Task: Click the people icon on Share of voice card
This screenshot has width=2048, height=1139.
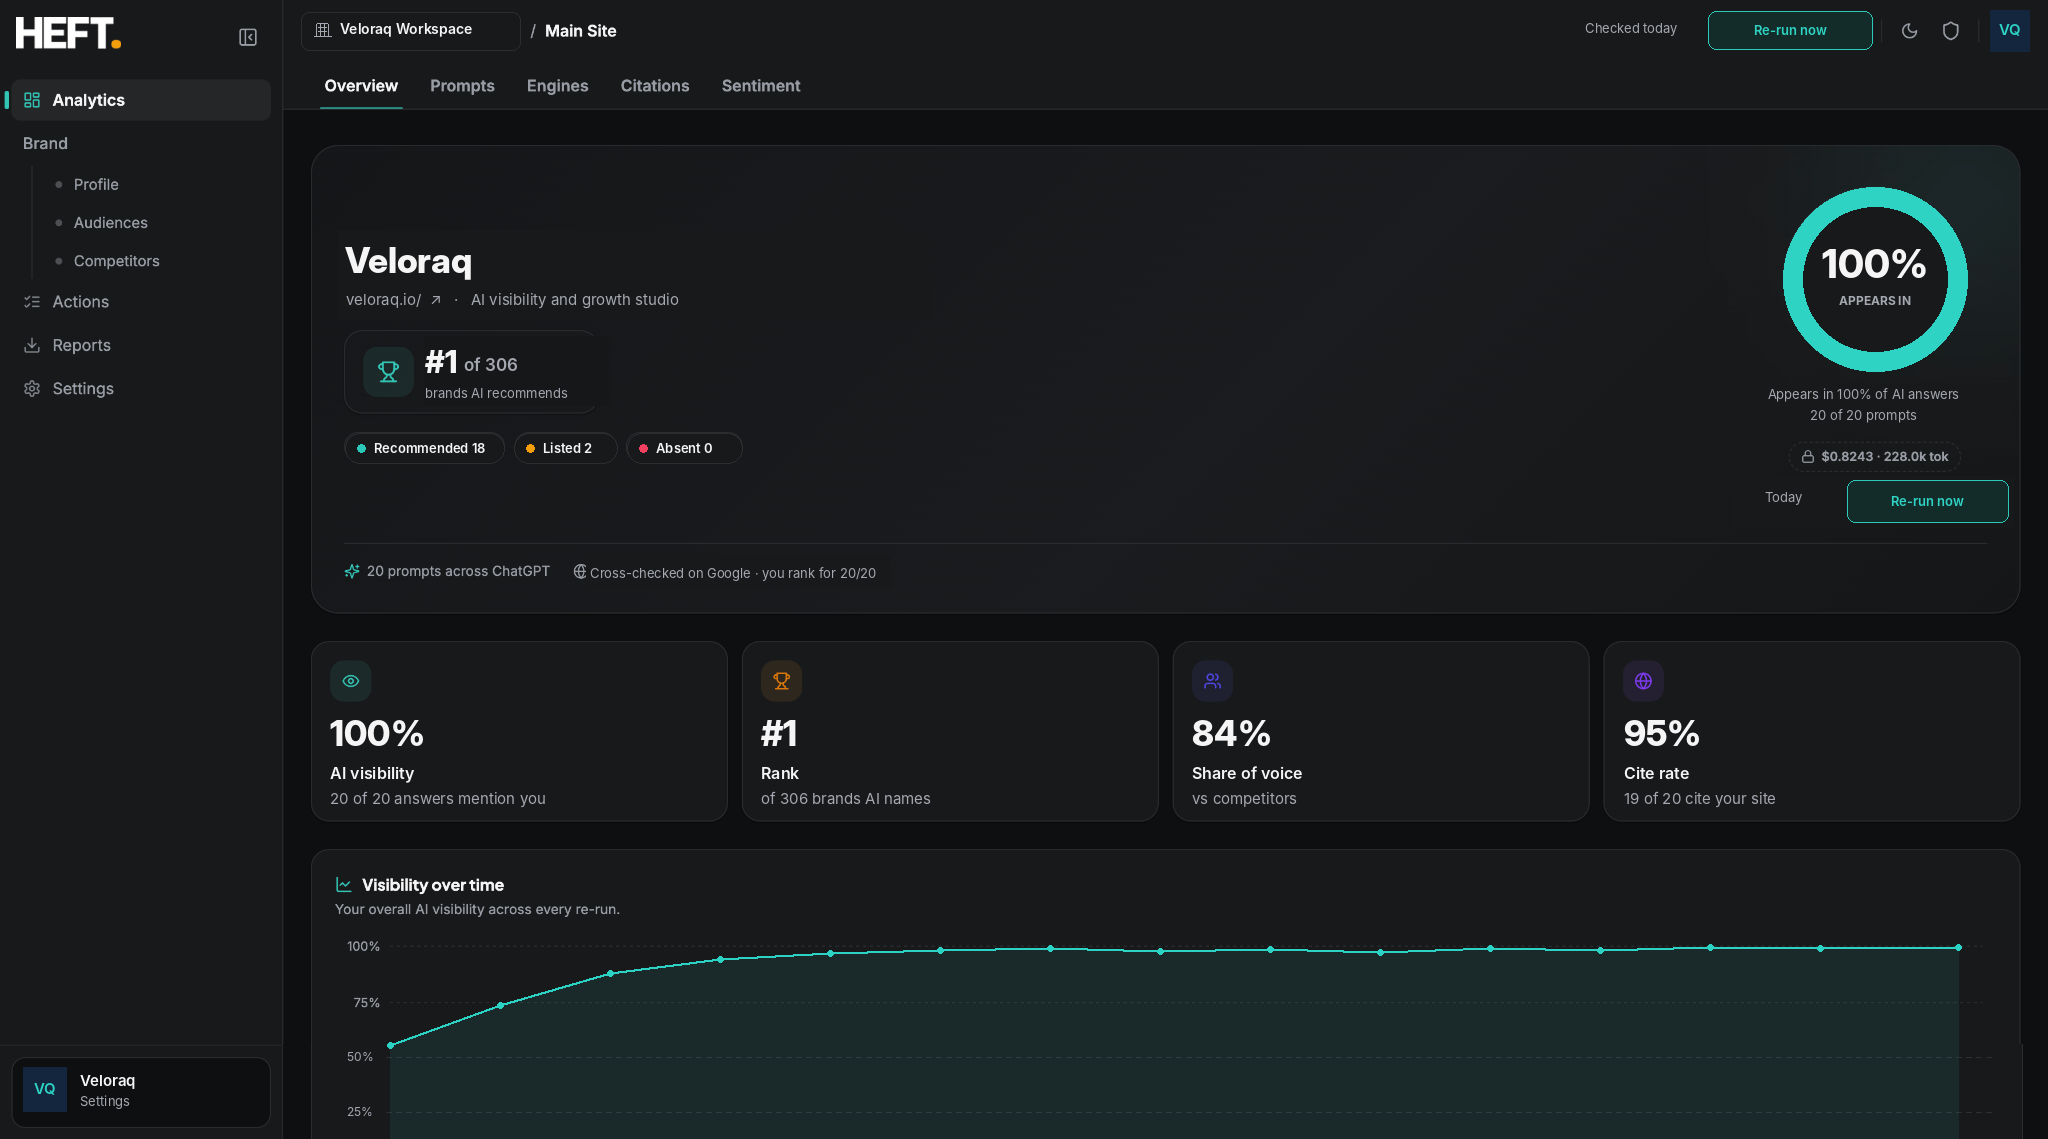Action: [1213, 681]
